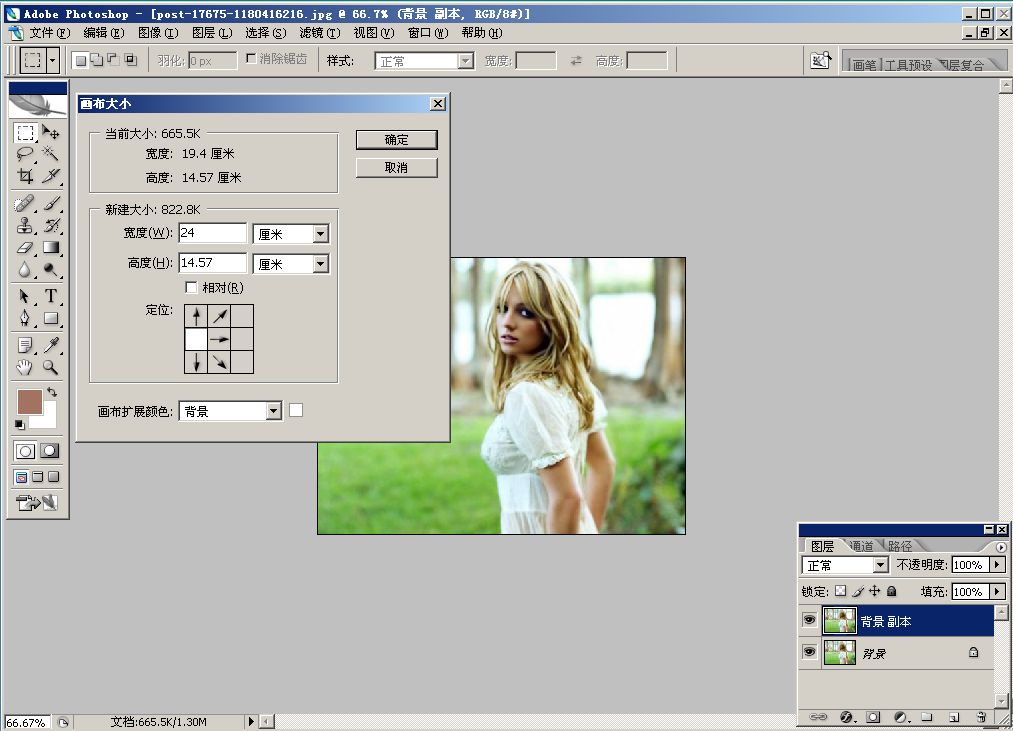The image size is (1013, 731).
Task: Activate the Zoom tool in toolbox
Action: [x=51, y=367]
